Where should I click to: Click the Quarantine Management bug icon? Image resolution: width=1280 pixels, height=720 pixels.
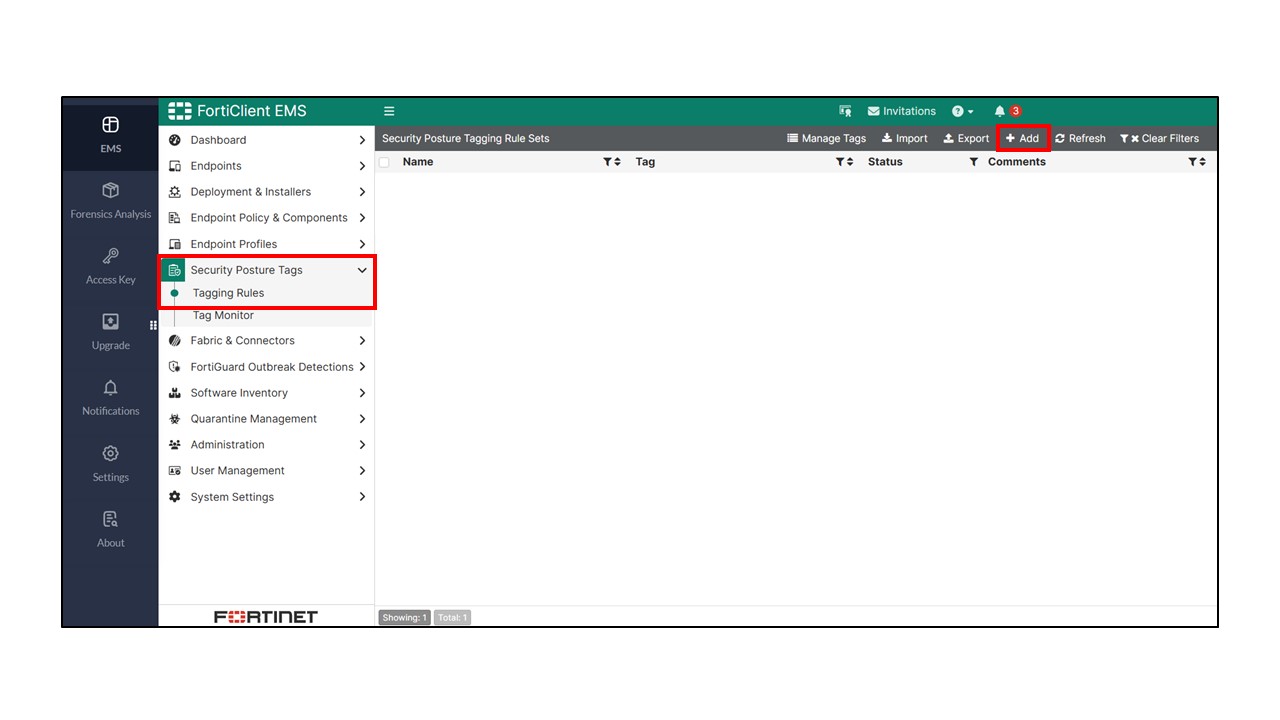[x=175, y=419]
